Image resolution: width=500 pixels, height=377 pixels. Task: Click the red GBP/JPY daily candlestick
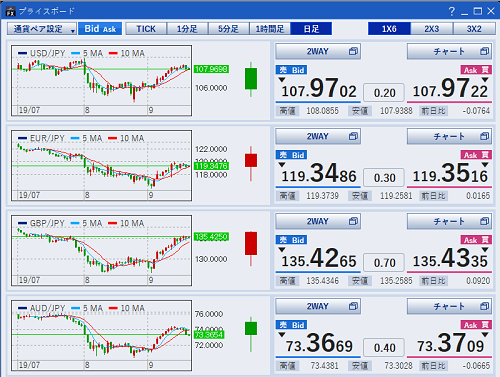(251, 248)
